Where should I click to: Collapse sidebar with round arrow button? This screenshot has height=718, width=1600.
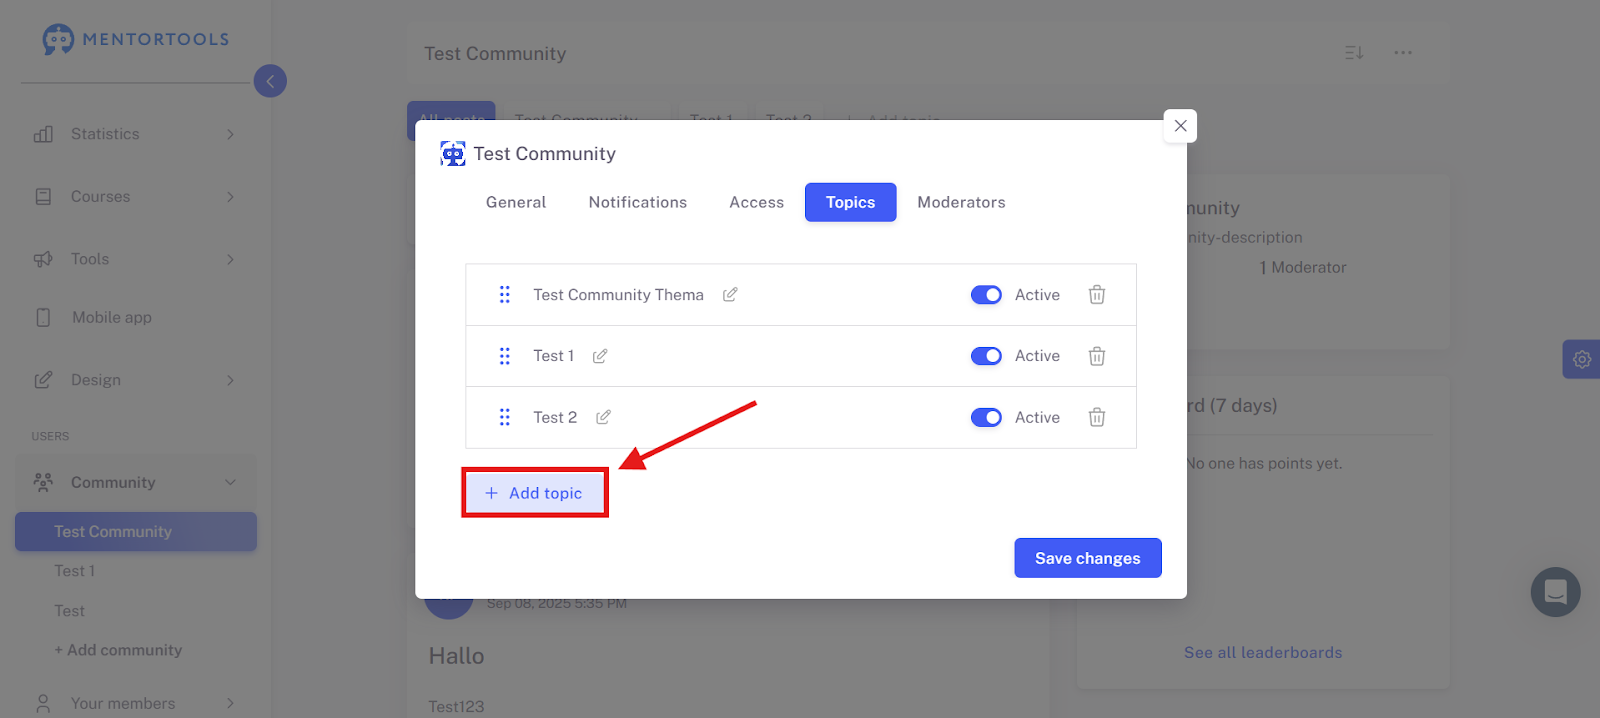pyautogui.click(x=270, y=81)
